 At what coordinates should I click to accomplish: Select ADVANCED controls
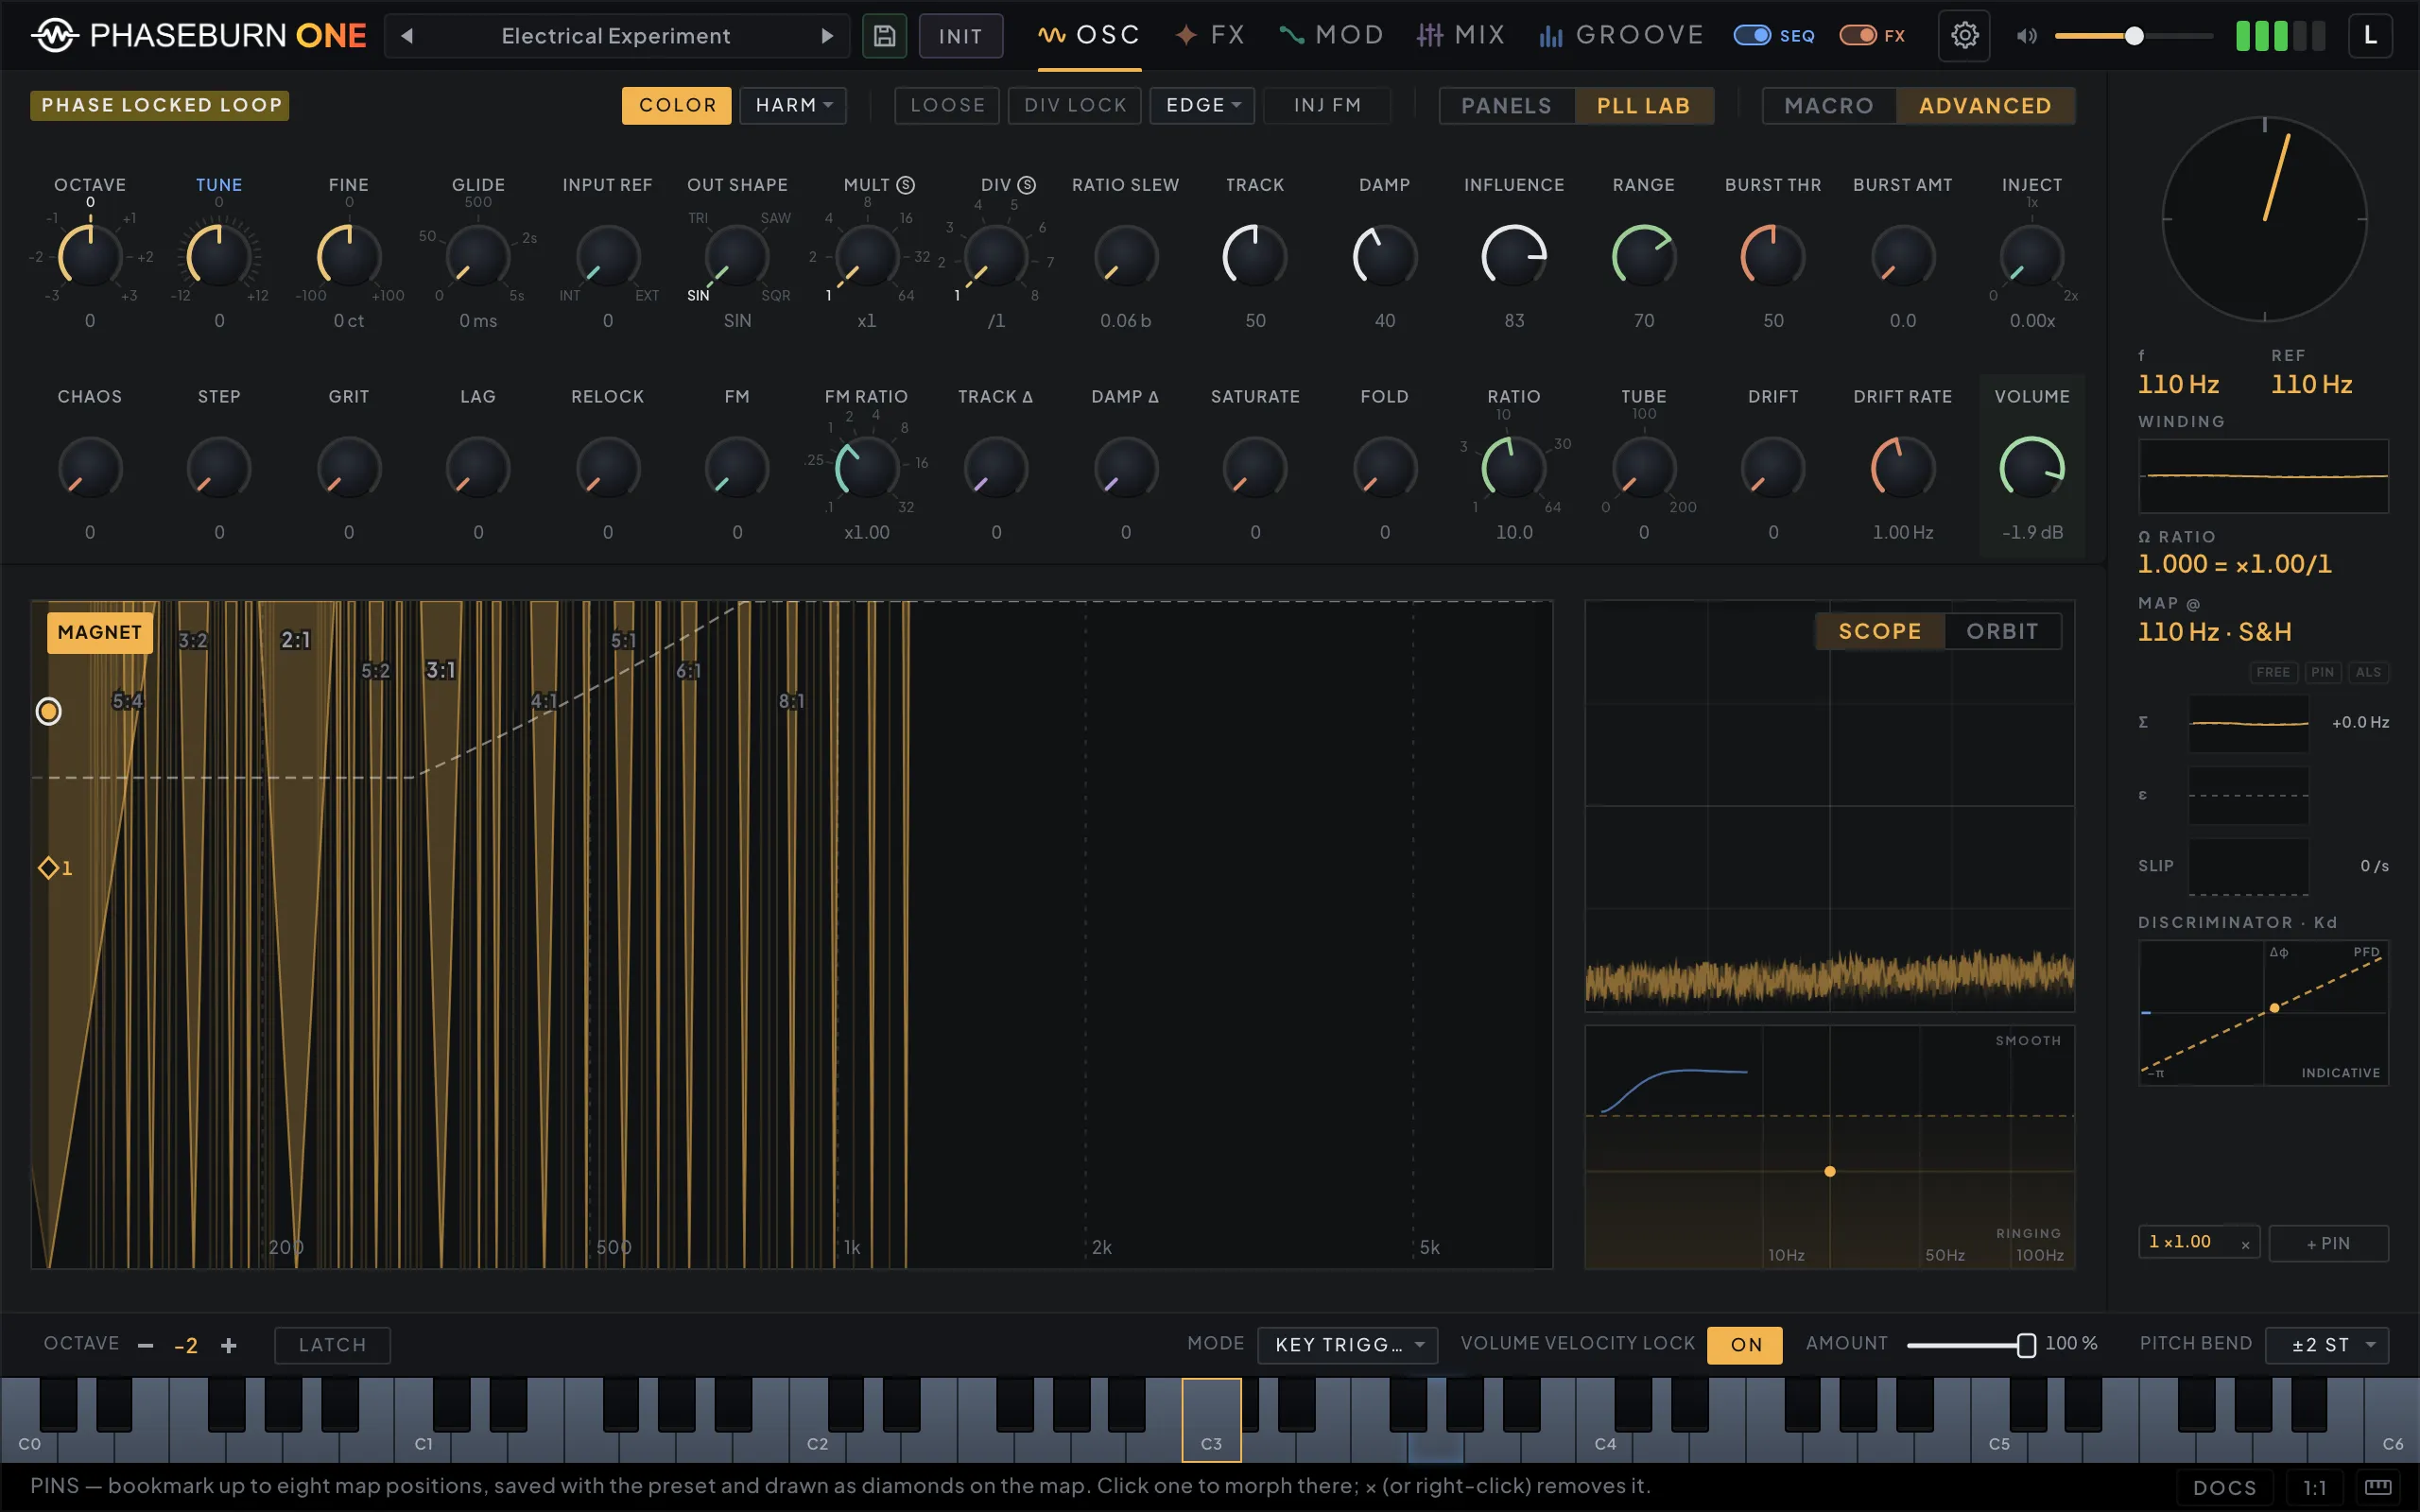click(x=1985, y=106)
